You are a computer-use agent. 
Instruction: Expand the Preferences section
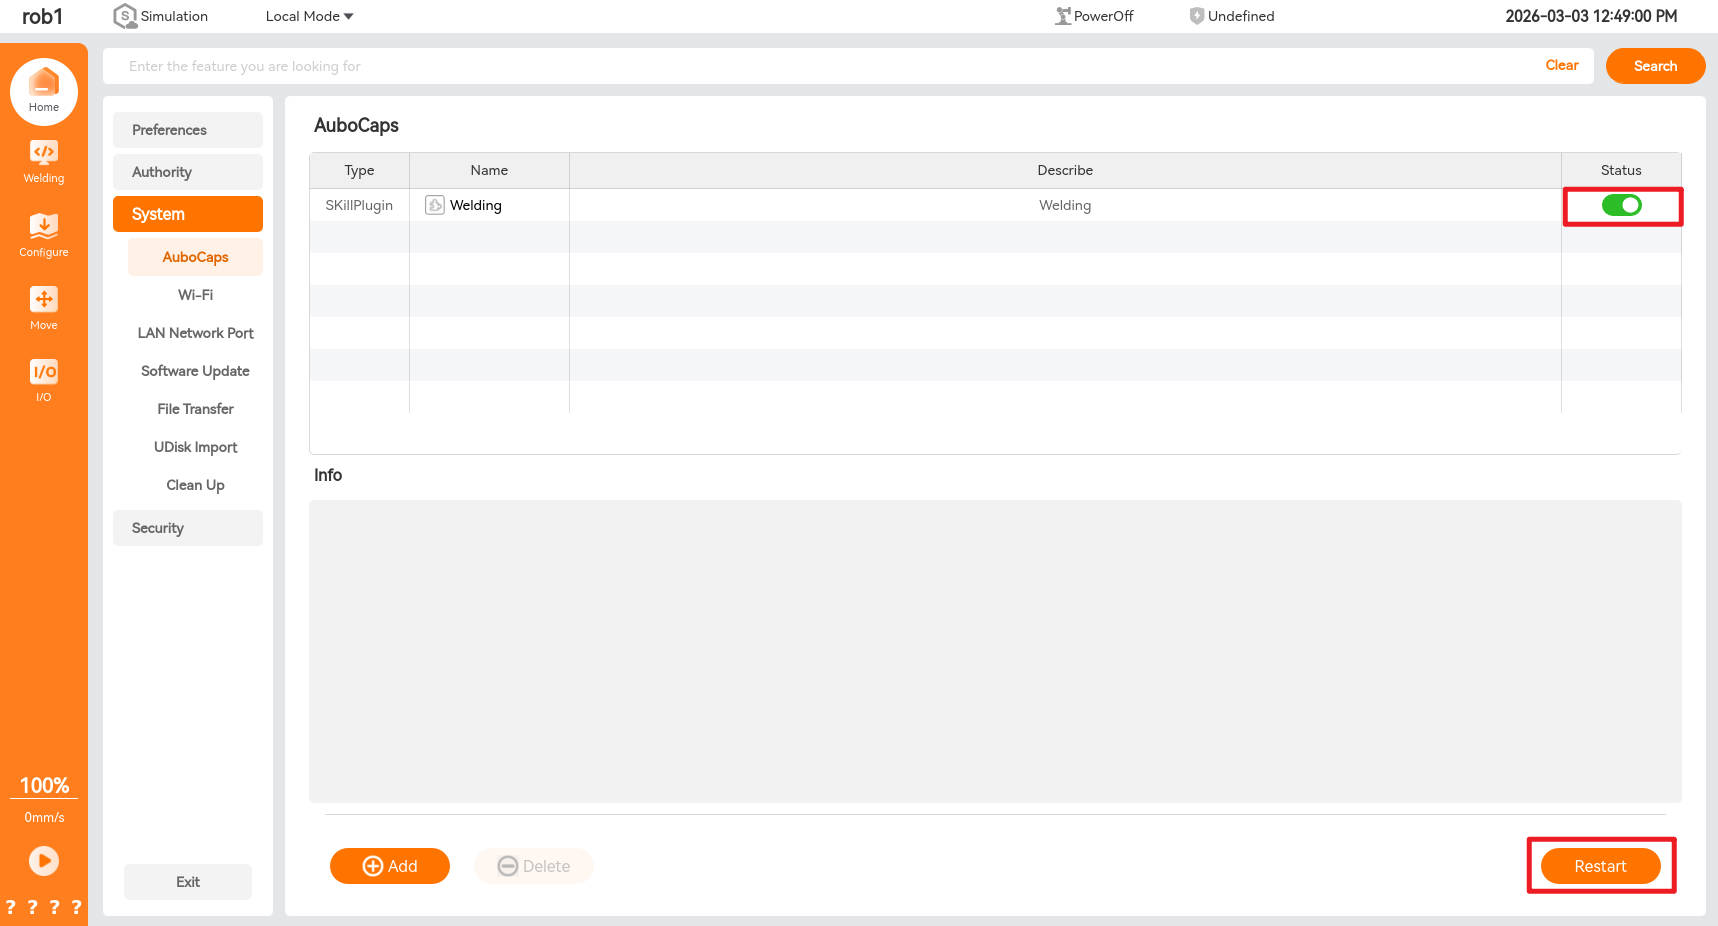[188, 130]
